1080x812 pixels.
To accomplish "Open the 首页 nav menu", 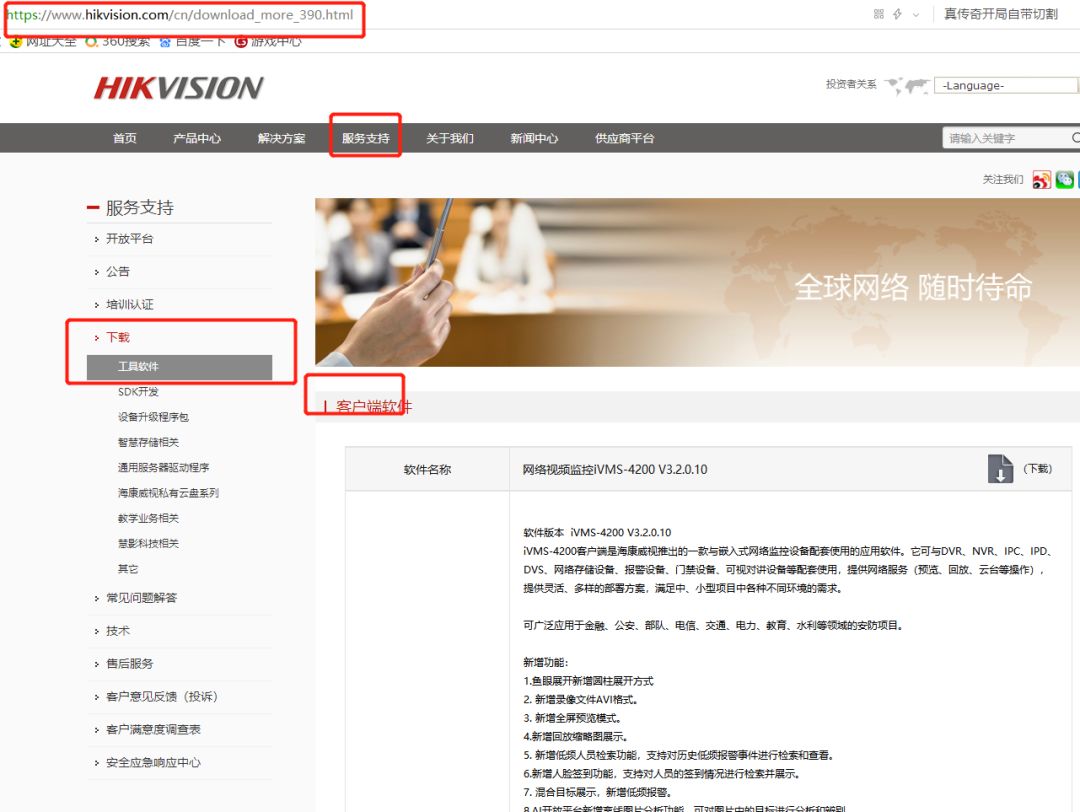I will click(125, 138).
